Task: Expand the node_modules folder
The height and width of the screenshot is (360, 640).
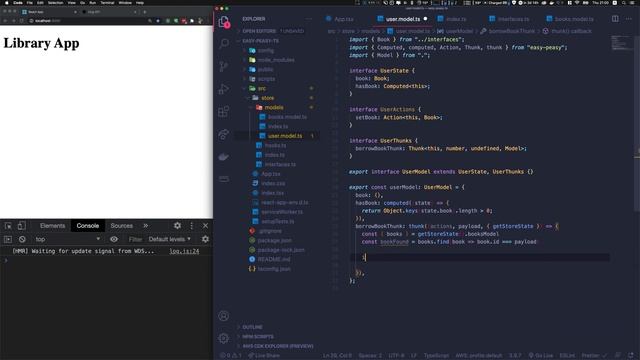Action: point(276,60)
